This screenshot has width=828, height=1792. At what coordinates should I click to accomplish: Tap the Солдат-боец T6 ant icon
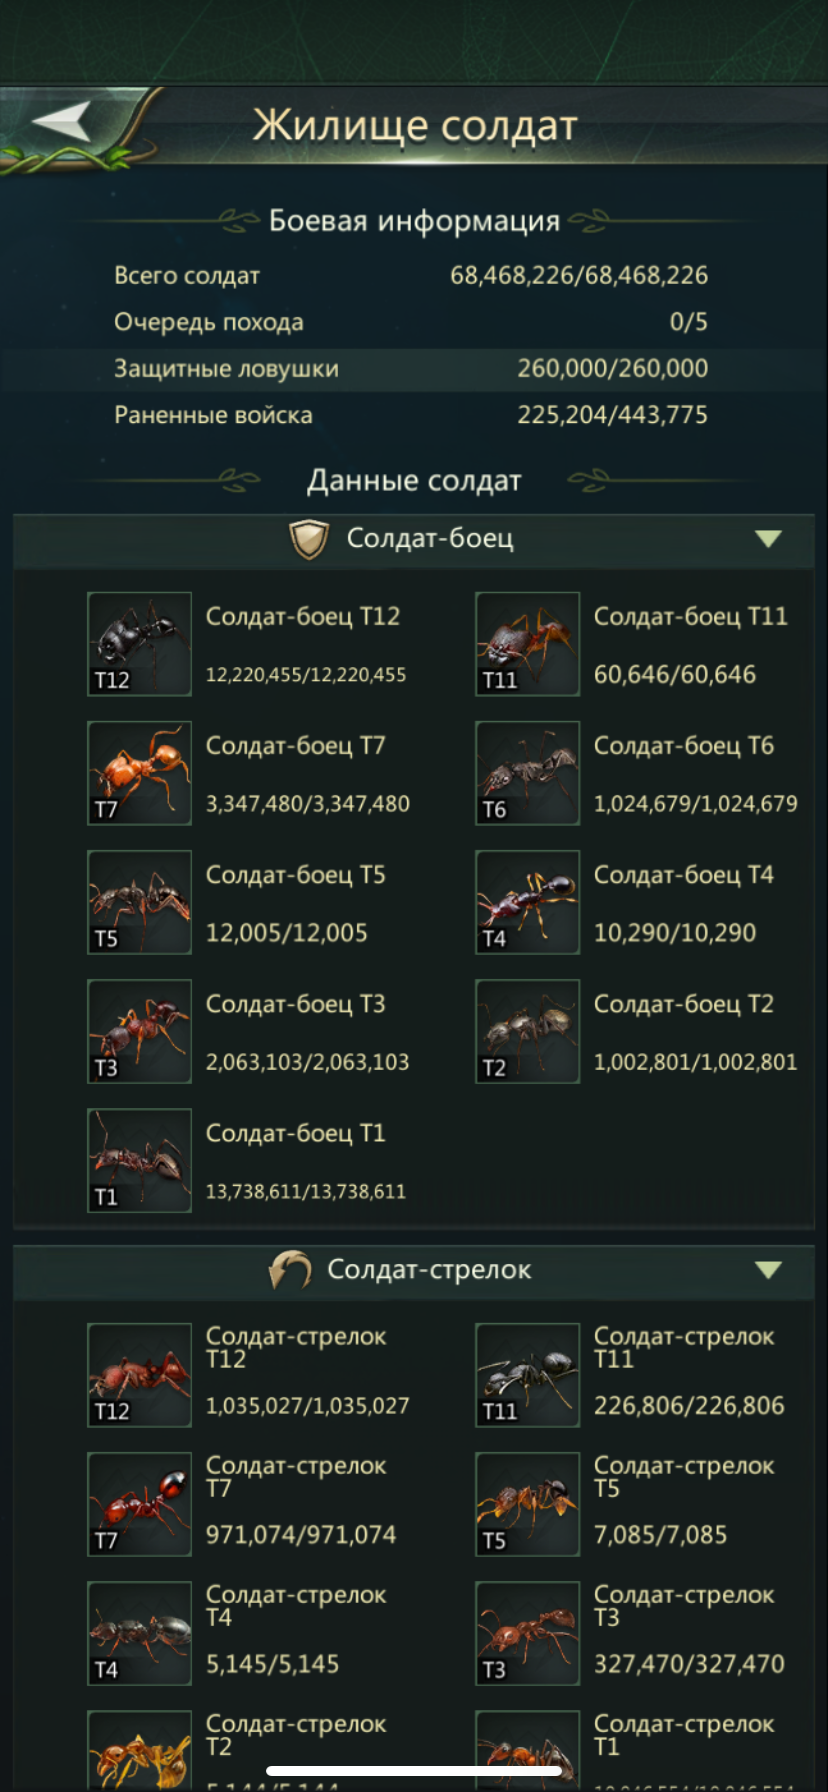527,773
